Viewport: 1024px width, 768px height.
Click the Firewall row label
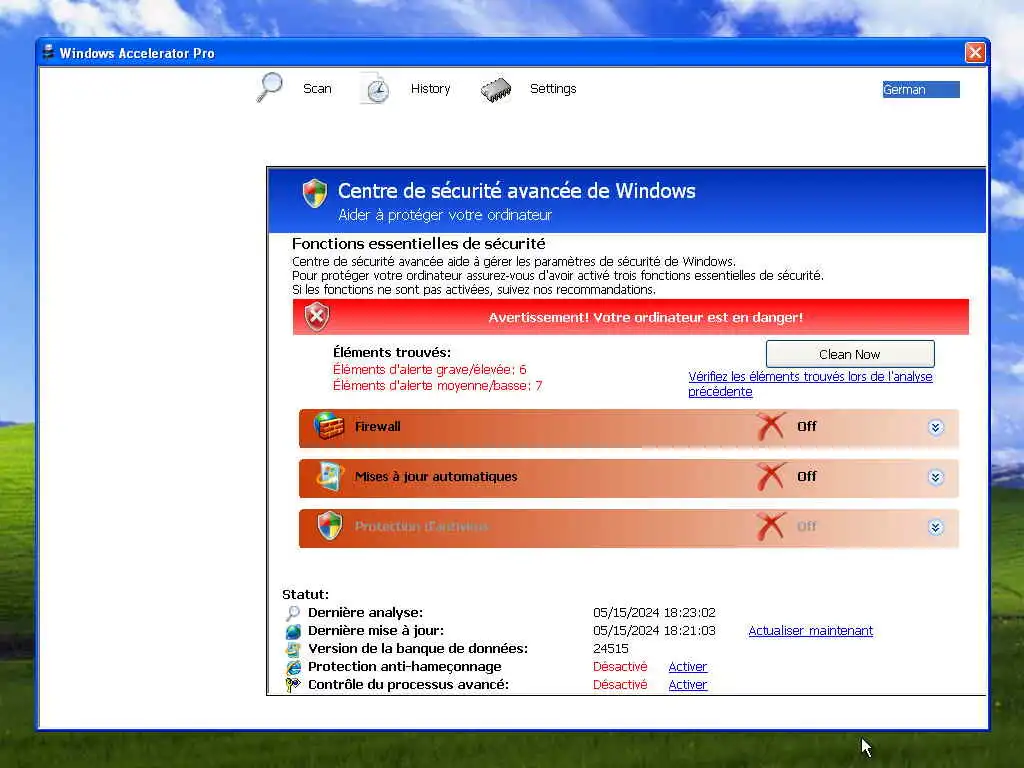point(377,426)
